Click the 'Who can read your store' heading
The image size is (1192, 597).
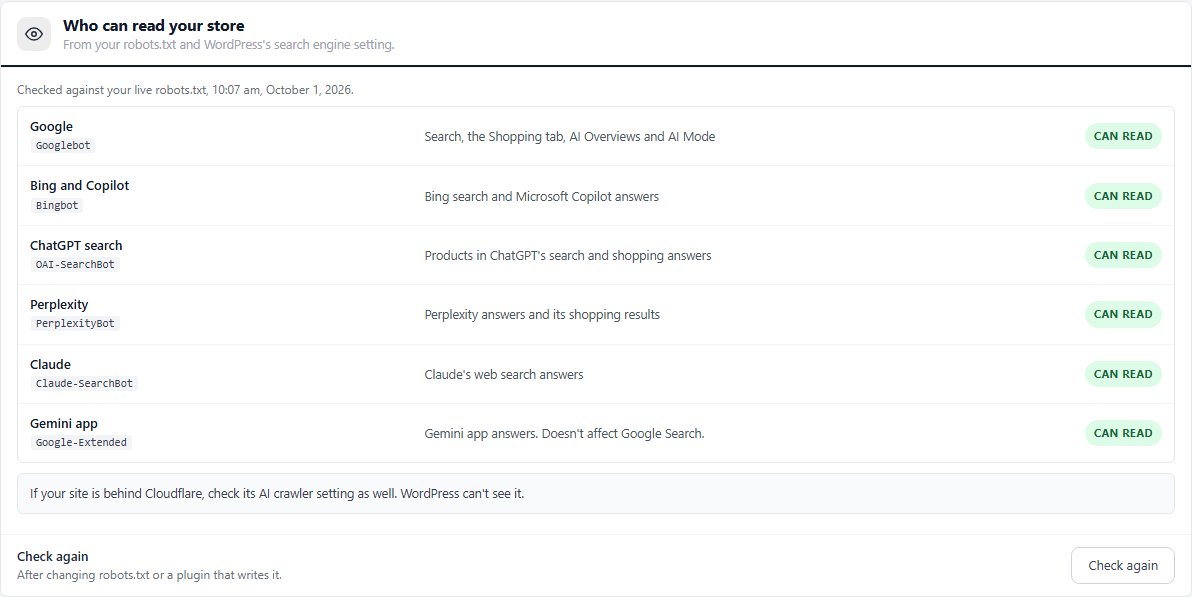point(154,27)
